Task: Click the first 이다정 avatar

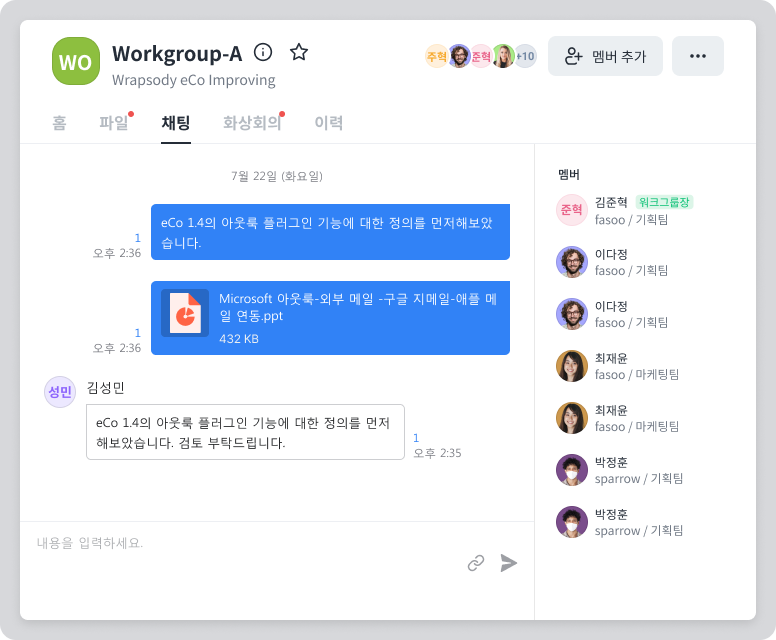Action: pyautogui.click(x=572, y=262)
